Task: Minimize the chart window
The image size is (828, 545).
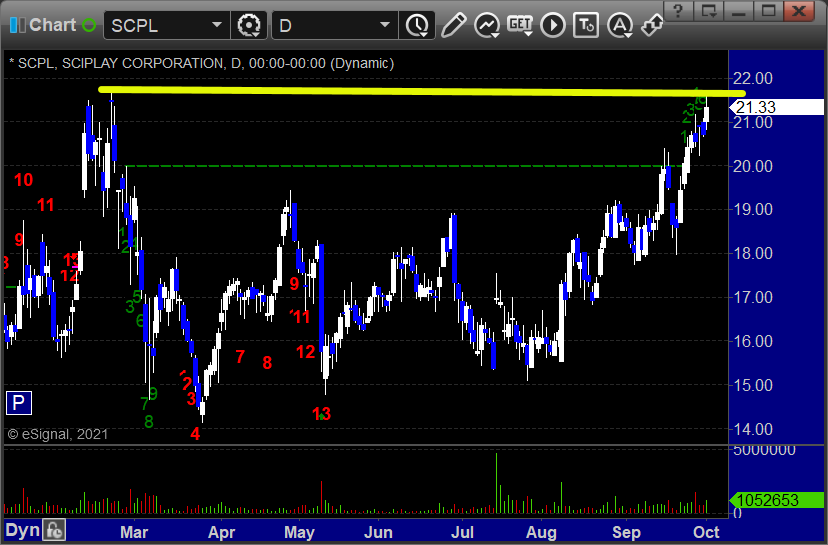Action: pos(738,11)
